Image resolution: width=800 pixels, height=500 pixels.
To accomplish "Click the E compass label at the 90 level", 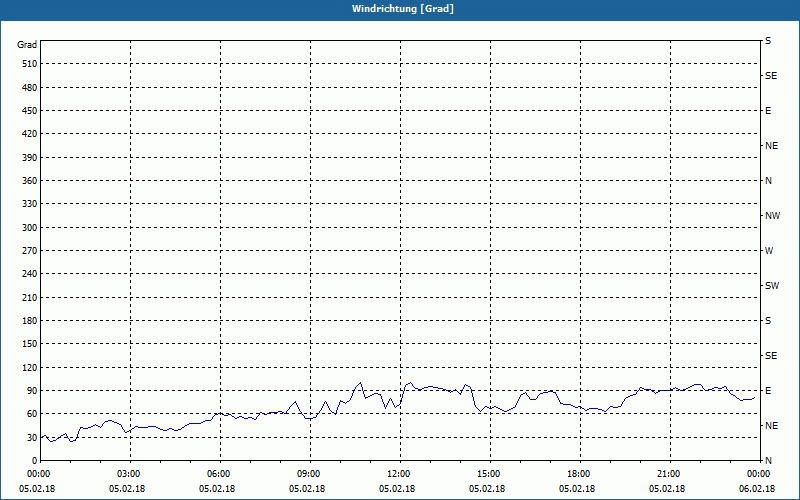I will tap(768, 391).
